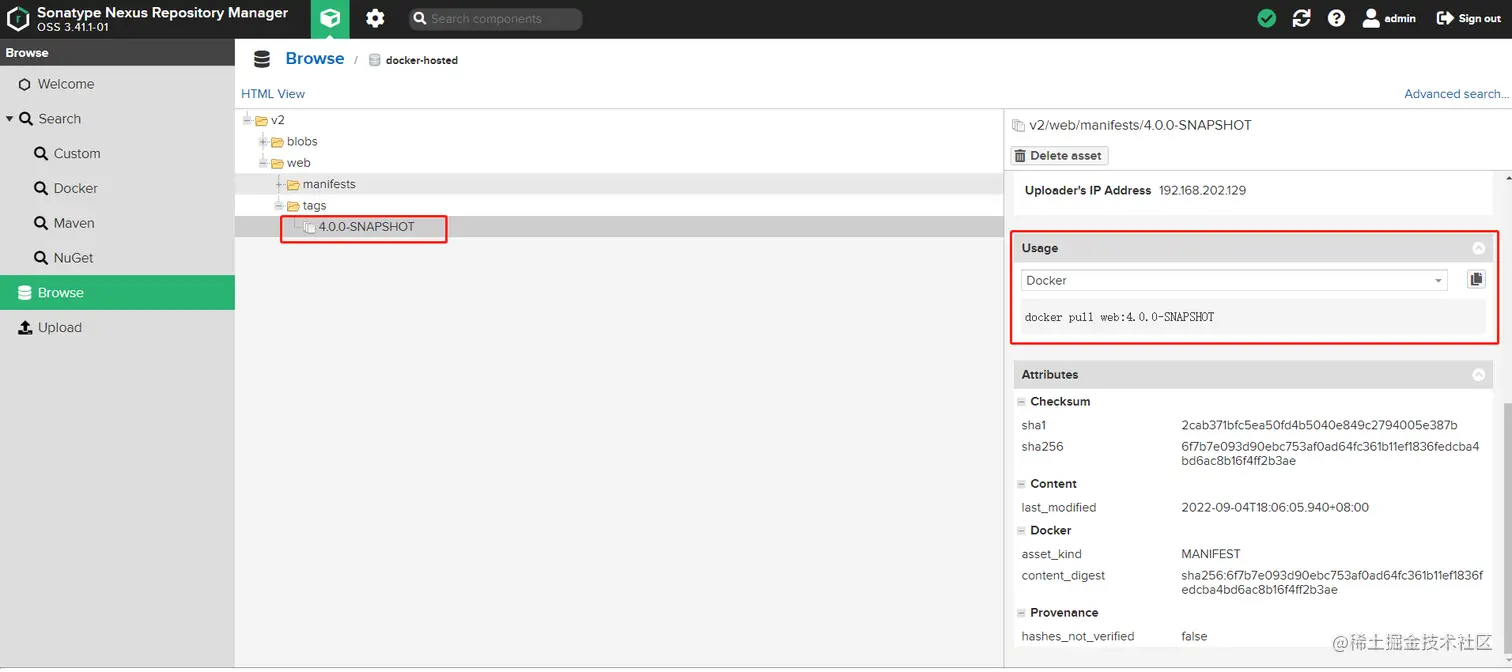Click the sha1 checksum value
The height and width of the screenshot is (672, 1512).
coord(1319,425)
